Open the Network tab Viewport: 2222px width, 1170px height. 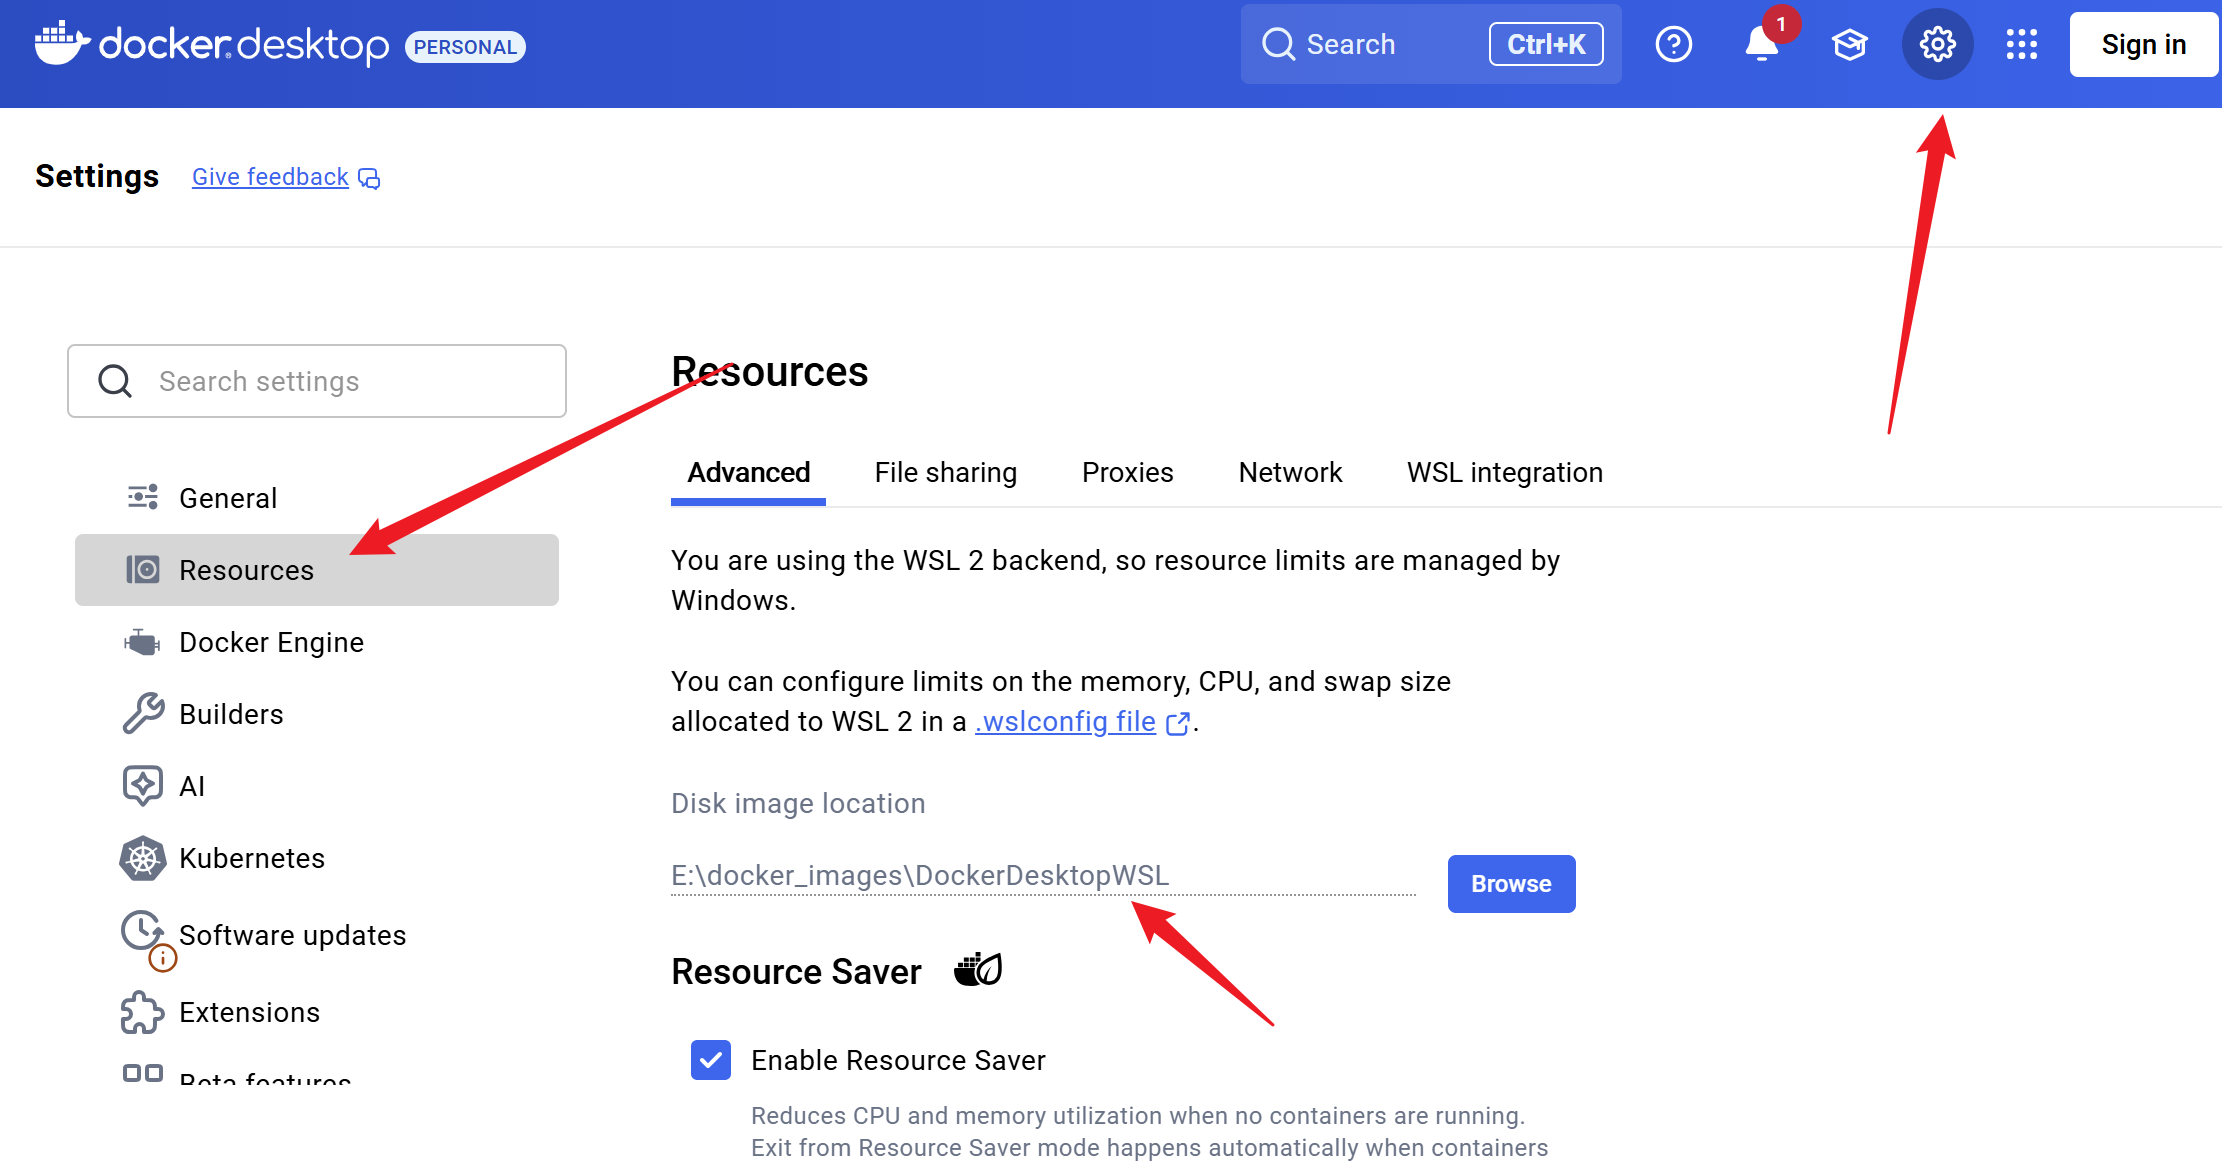pos(1290,472)
